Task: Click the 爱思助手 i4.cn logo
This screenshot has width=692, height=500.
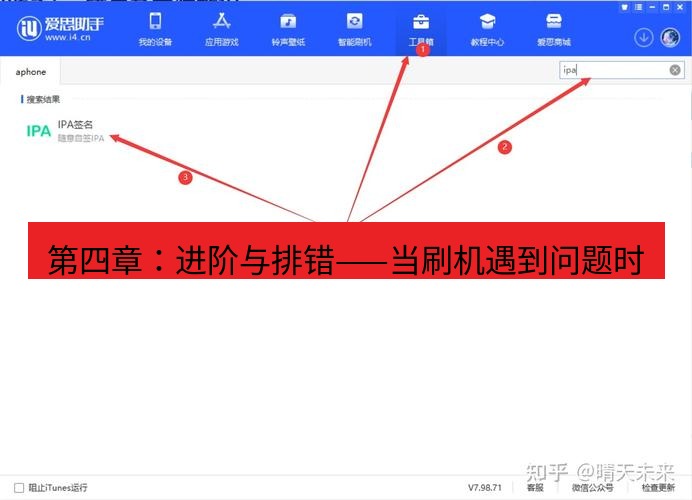Action: [x=60, y=29]
